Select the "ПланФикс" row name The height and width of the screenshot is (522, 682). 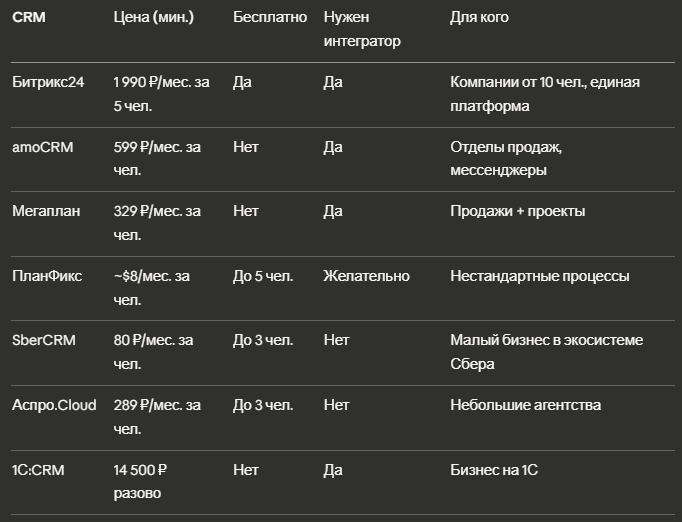click(x=47, y=276)
